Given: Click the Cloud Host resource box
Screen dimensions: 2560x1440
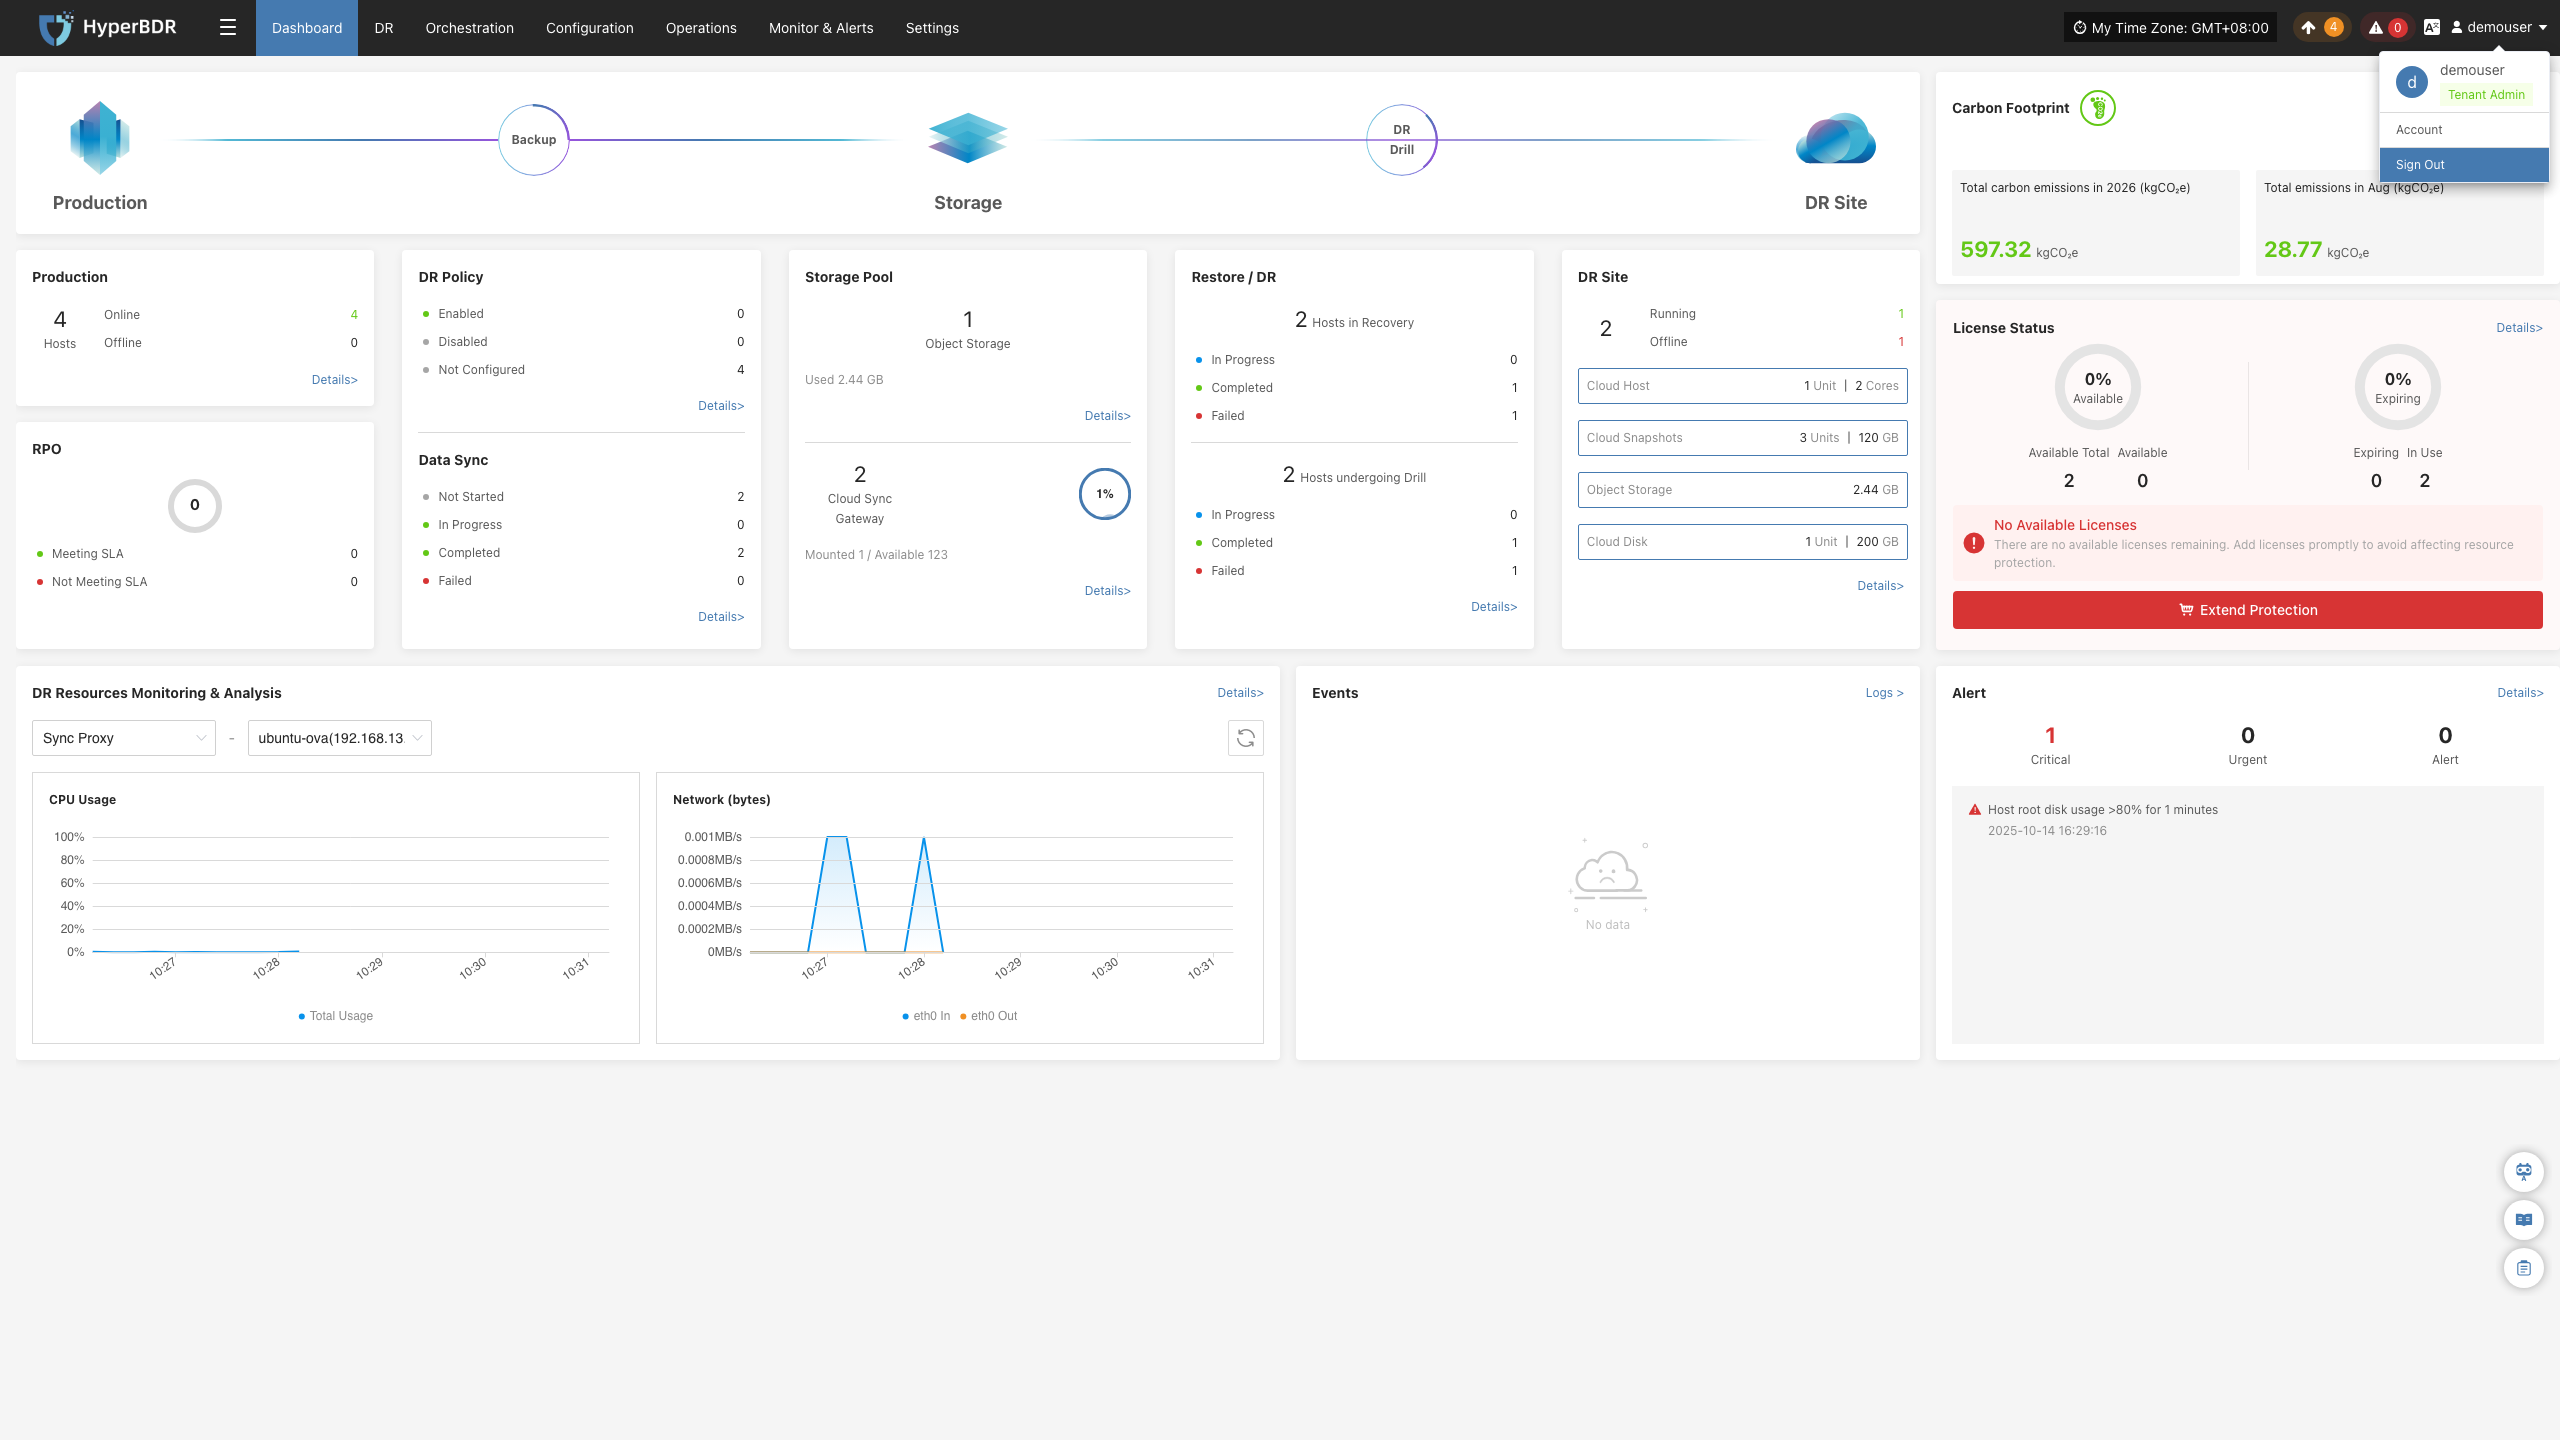Looking at the screenshot, I should tap(1743, 386).
